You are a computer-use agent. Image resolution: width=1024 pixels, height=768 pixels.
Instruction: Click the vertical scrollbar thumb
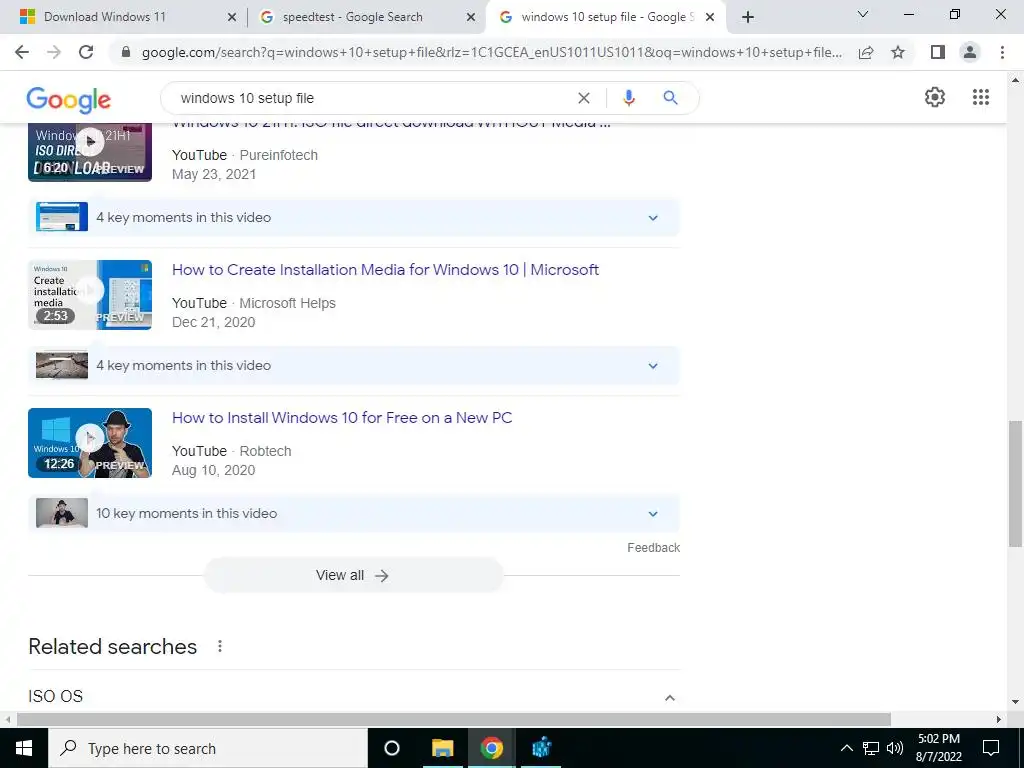click(x=1015, y=484)
